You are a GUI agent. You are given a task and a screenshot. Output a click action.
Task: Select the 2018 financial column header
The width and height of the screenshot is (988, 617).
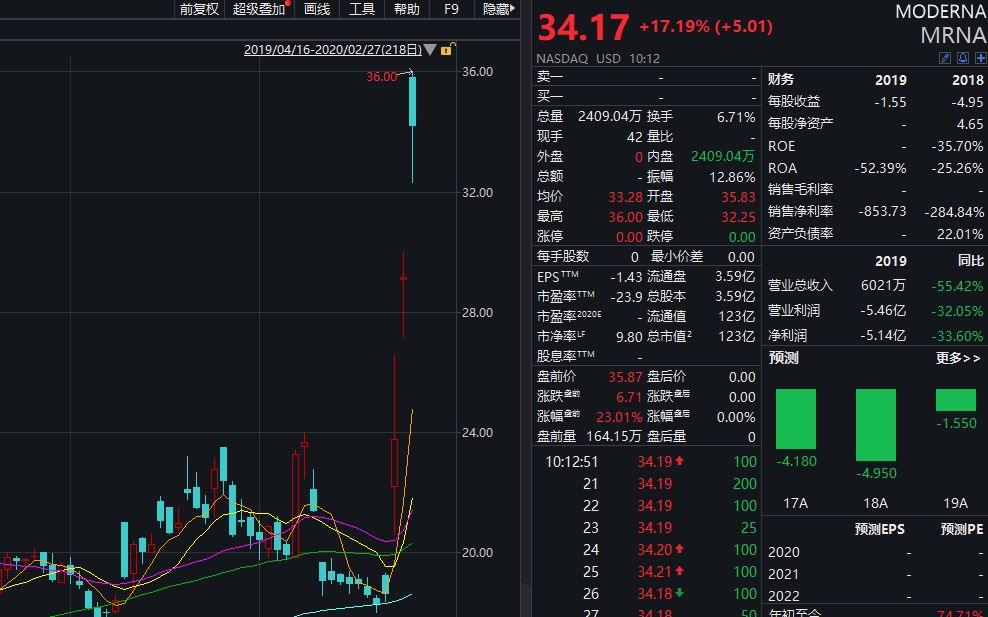pyautogui.click(x=967, y=80)
